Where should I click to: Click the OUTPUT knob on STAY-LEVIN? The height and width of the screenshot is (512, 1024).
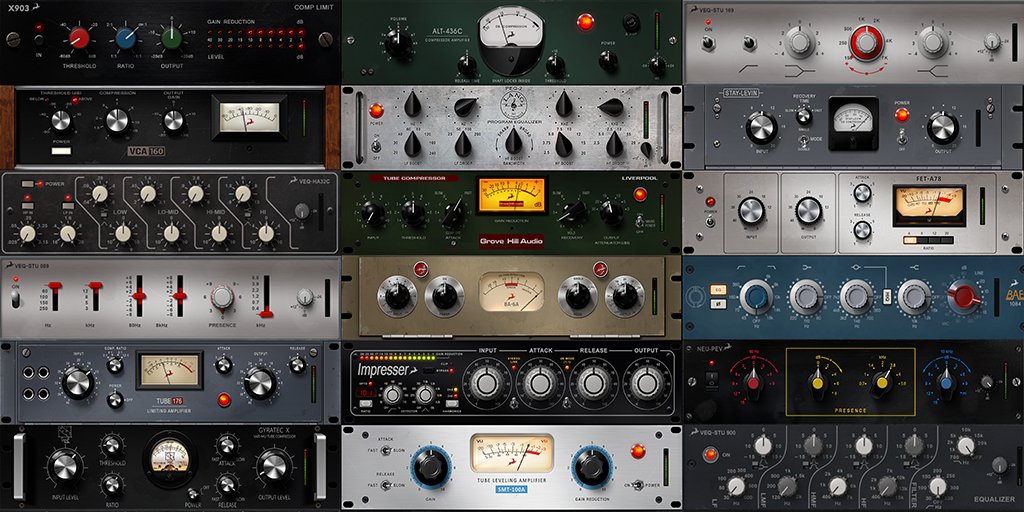(943, 127)
